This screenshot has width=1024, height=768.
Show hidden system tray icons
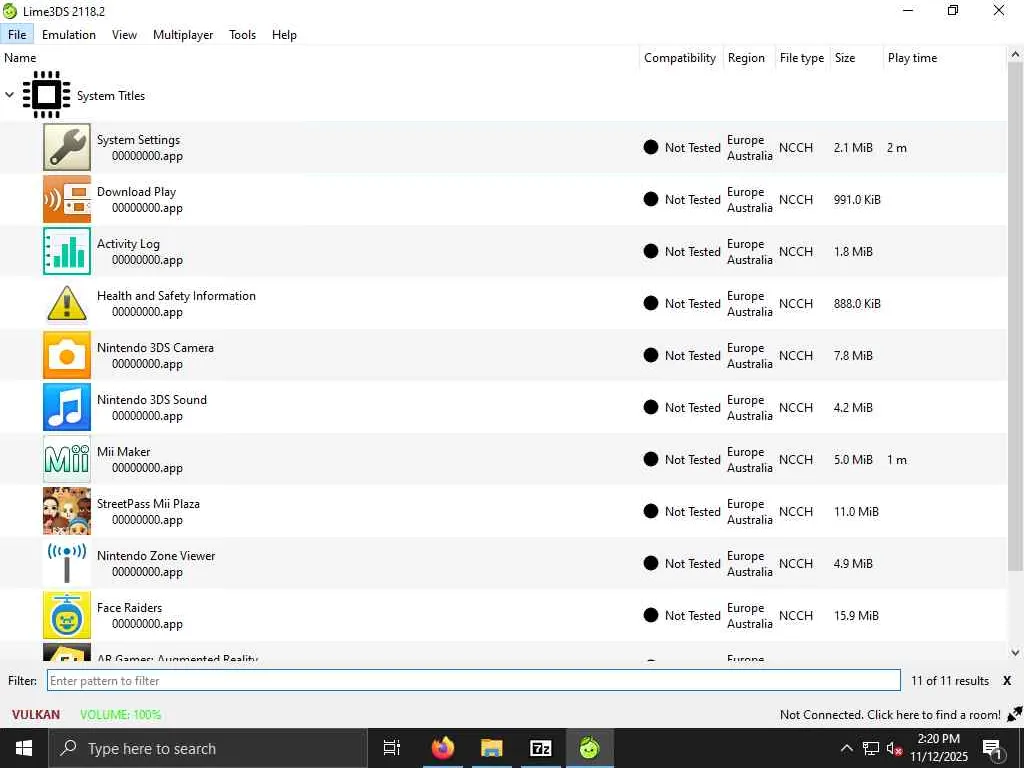(x=846, y=748)
